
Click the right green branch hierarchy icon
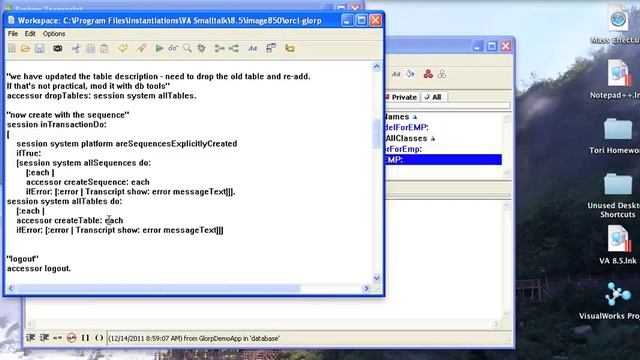[x=234, y=49]
